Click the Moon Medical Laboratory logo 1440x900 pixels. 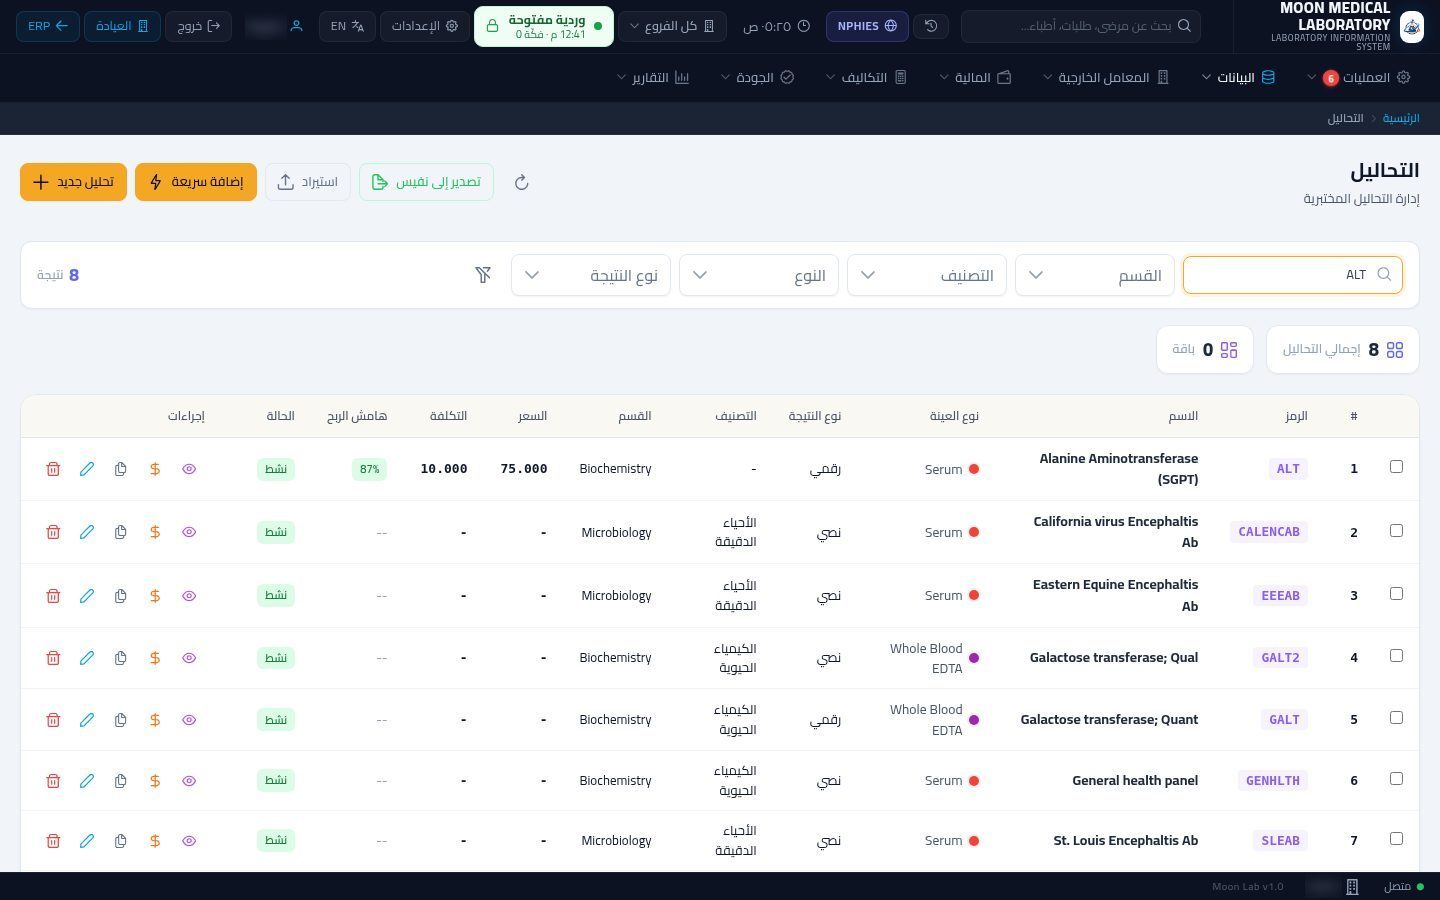[x=1411, y=26]
